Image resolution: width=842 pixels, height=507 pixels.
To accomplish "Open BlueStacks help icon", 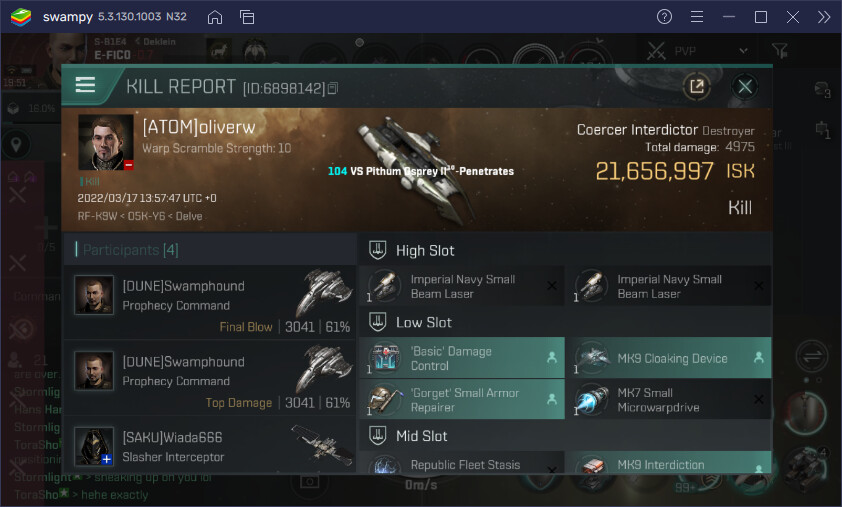I will pyautogui.click(x=664, y=17).
